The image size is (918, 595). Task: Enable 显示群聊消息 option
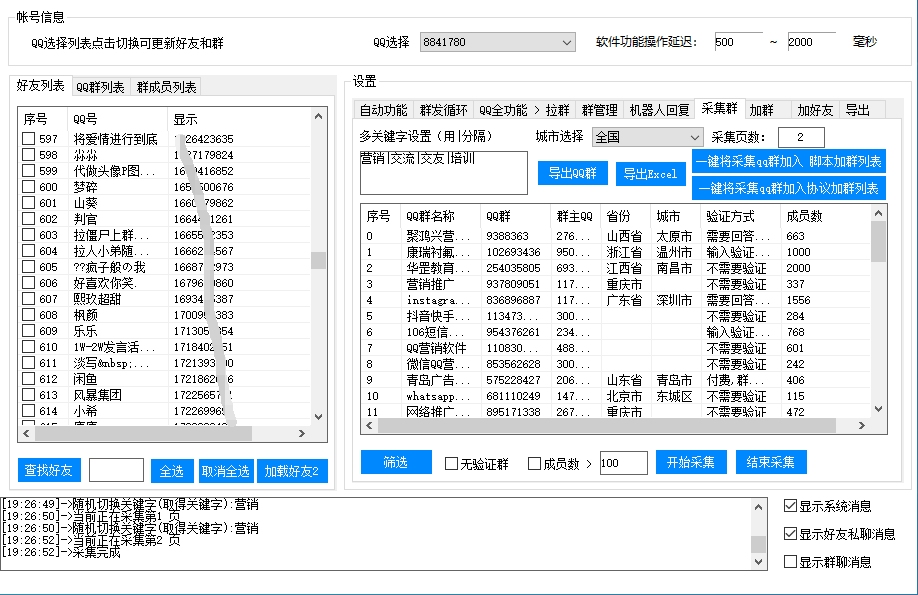coord(790,562)
